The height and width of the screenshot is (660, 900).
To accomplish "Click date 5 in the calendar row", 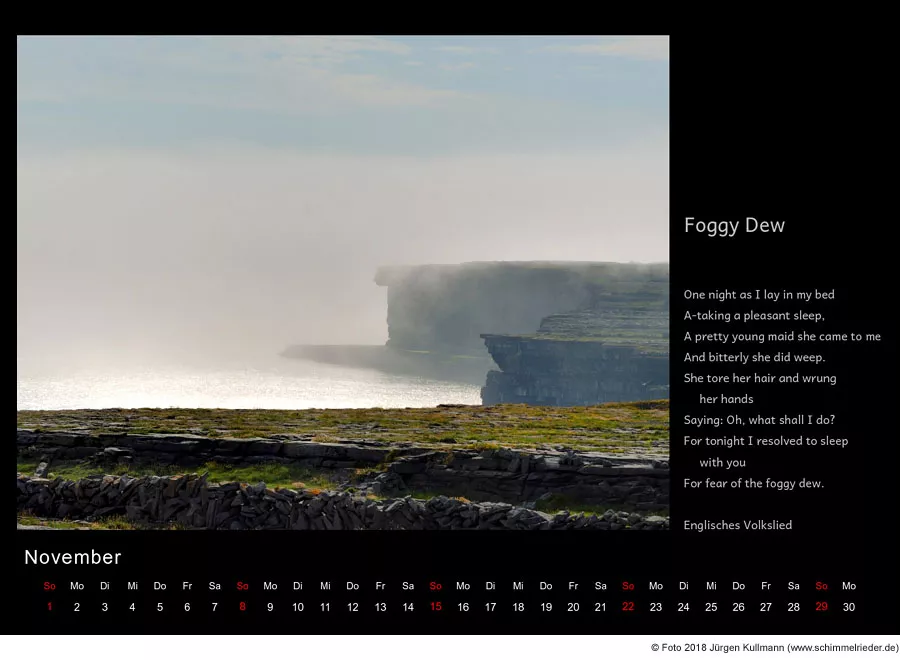I will (160, 607).
